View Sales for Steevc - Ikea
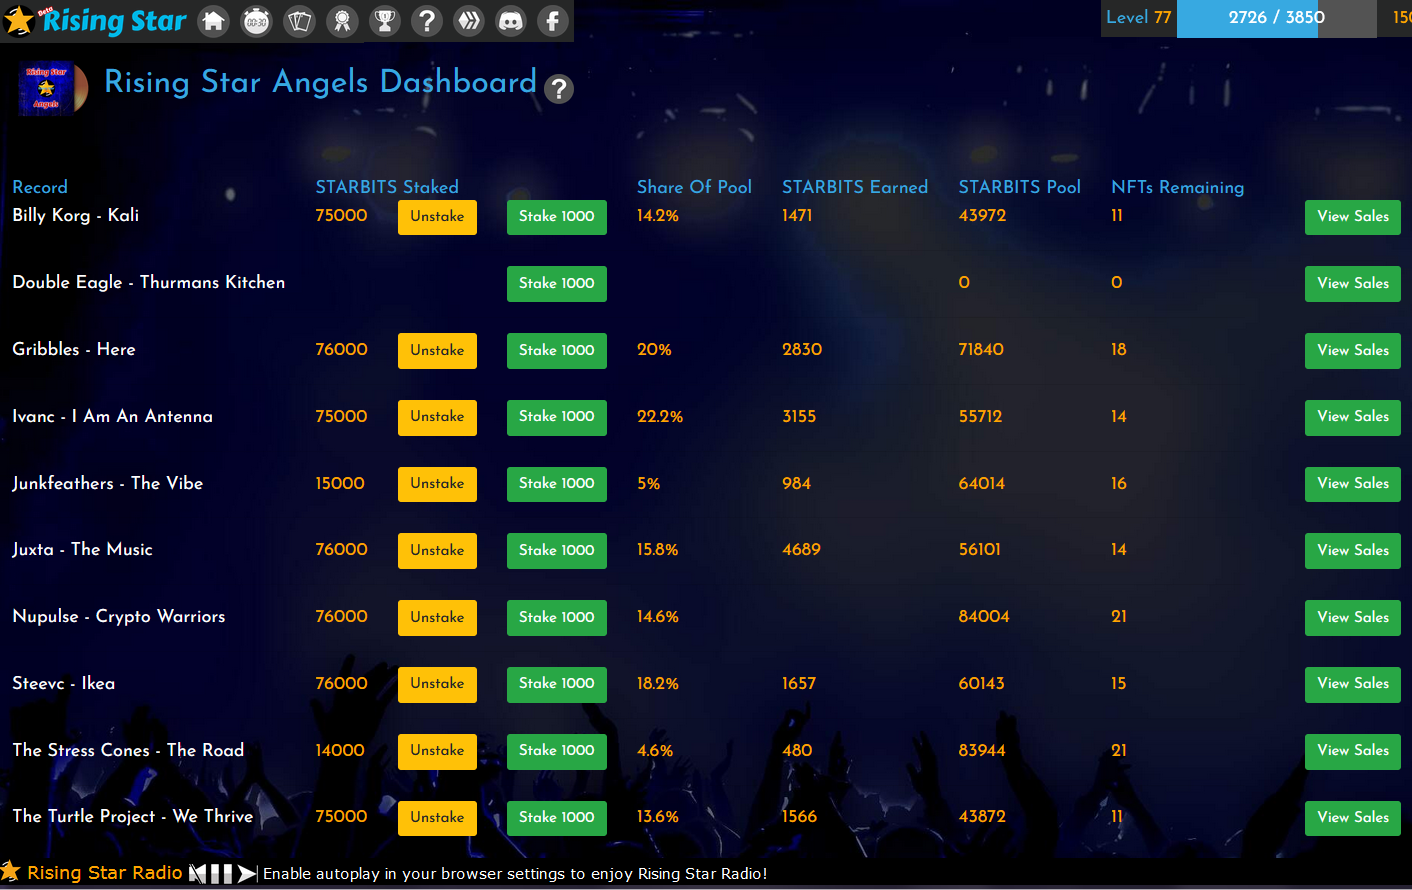Screen dimensions: 1412x890 [1353, 684]
